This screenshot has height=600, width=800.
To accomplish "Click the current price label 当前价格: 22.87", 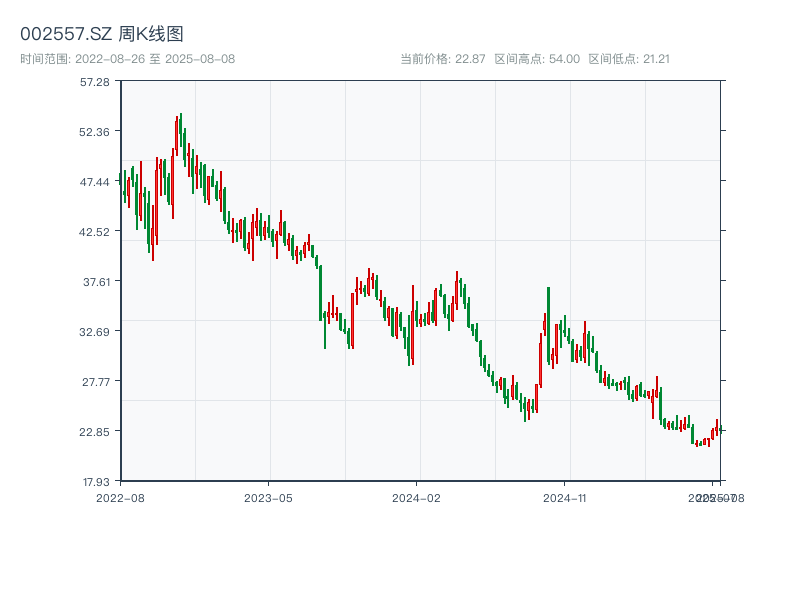I will click(x=442, y=59).
